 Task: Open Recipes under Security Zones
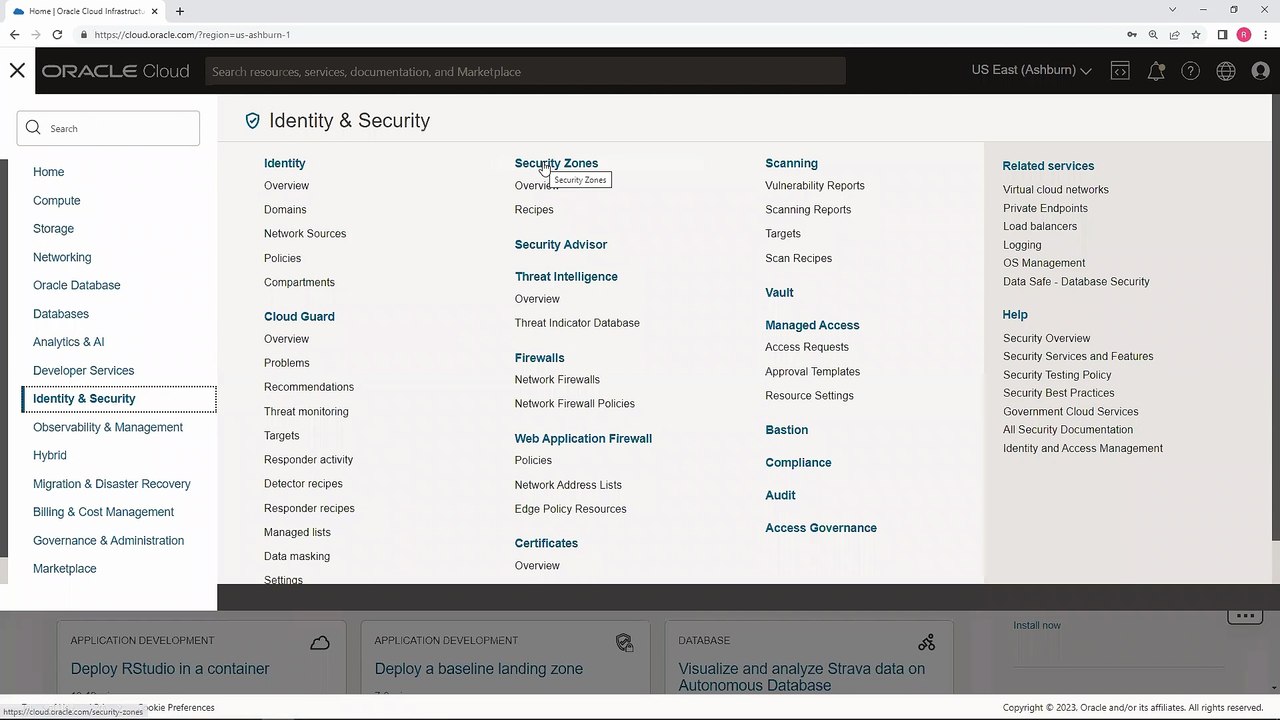[534, 209]
